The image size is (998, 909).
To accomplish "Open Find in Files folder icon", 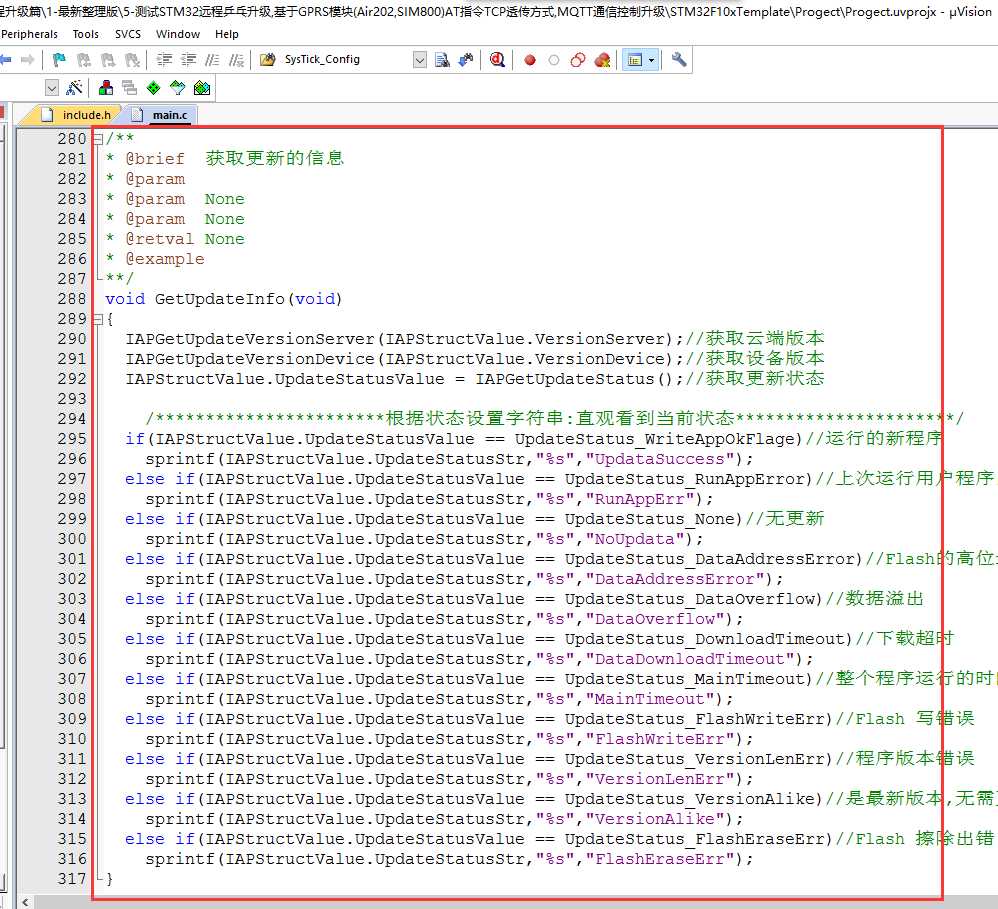I will tap(268, 60).
